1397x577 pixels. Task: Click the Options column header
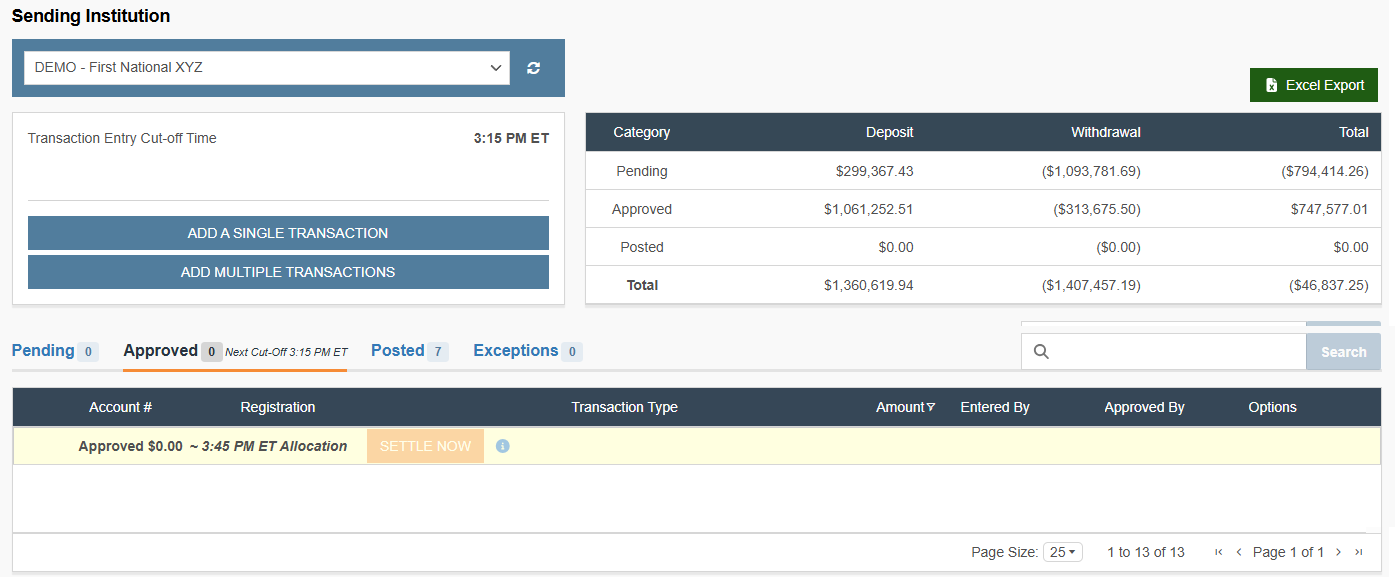pos(1272,407)
